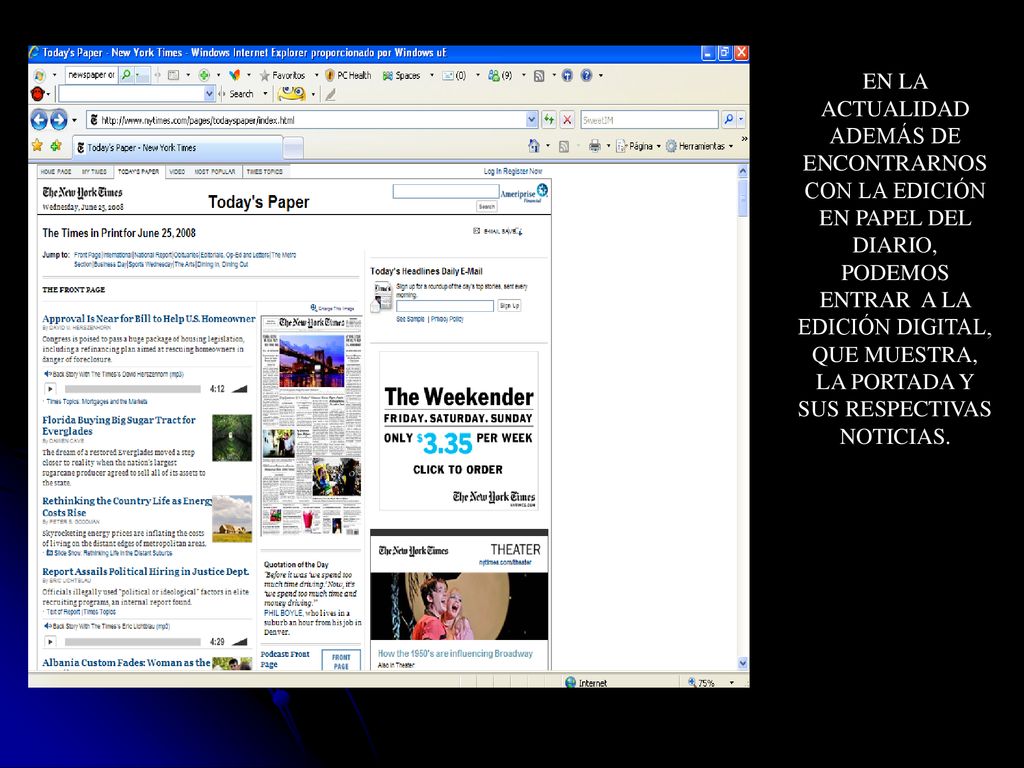Click the 4:12 audio progress bar

point(133,389)
